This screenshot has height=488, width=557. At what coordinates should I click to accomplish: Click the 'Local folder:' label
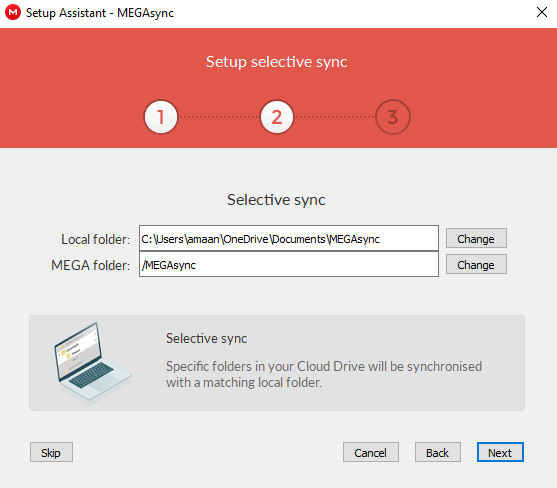(x=96, y=239)
